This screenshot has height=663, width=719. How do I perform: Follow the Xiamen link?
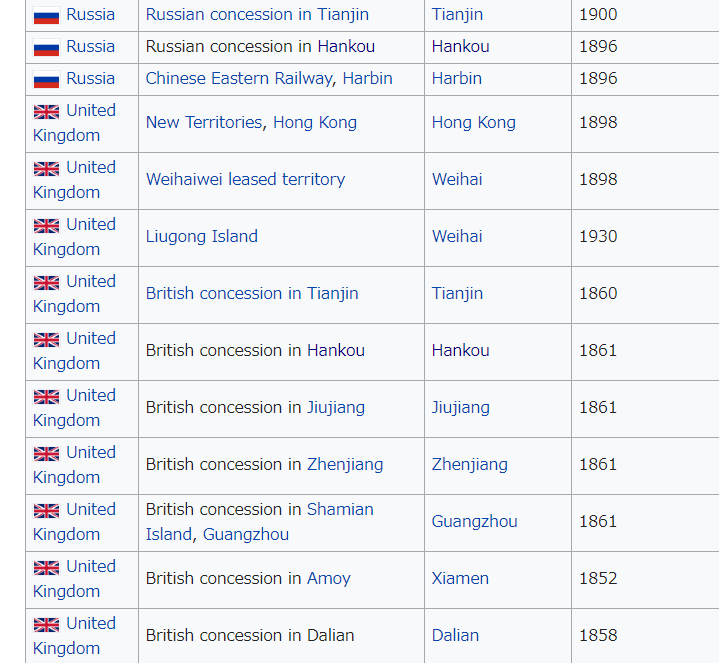(460, 578)
